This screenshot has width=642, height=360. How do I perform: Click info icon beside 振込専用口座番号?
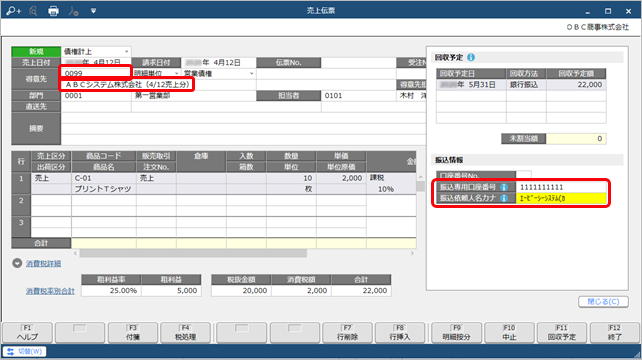coord(504,187)
